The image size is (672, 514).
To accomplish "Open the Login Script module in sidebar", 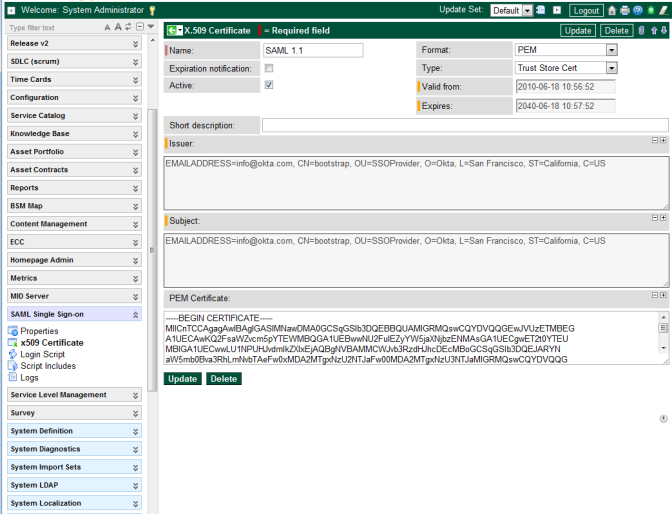I will (x=42, y=354).
